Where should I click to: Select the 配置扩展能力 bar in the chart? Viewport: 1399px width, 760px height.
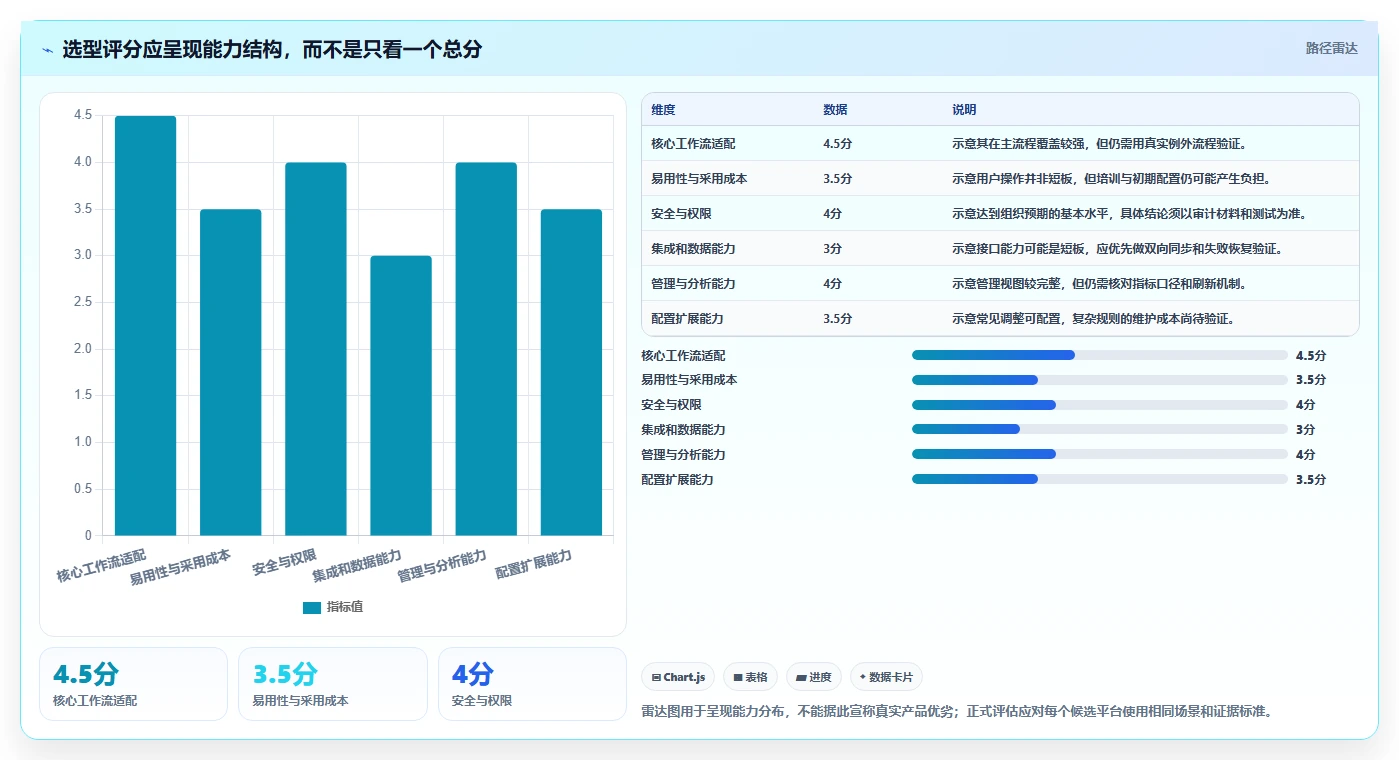571,373
